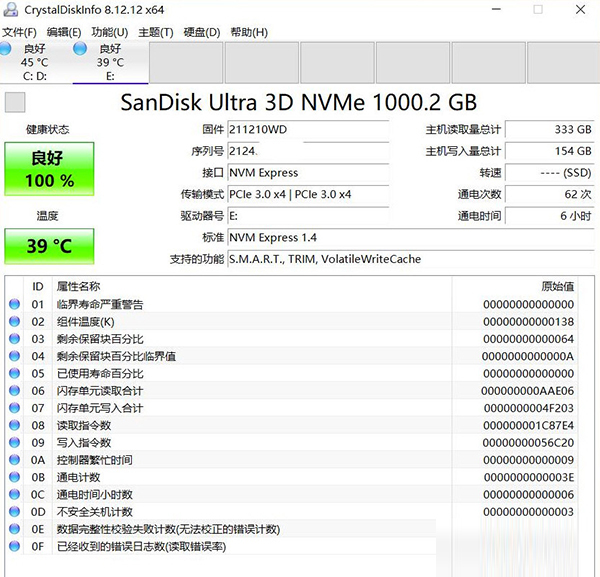Click the status orb for attribute 0F
Viewport: 600px width, 577px height.
point(14,546)
